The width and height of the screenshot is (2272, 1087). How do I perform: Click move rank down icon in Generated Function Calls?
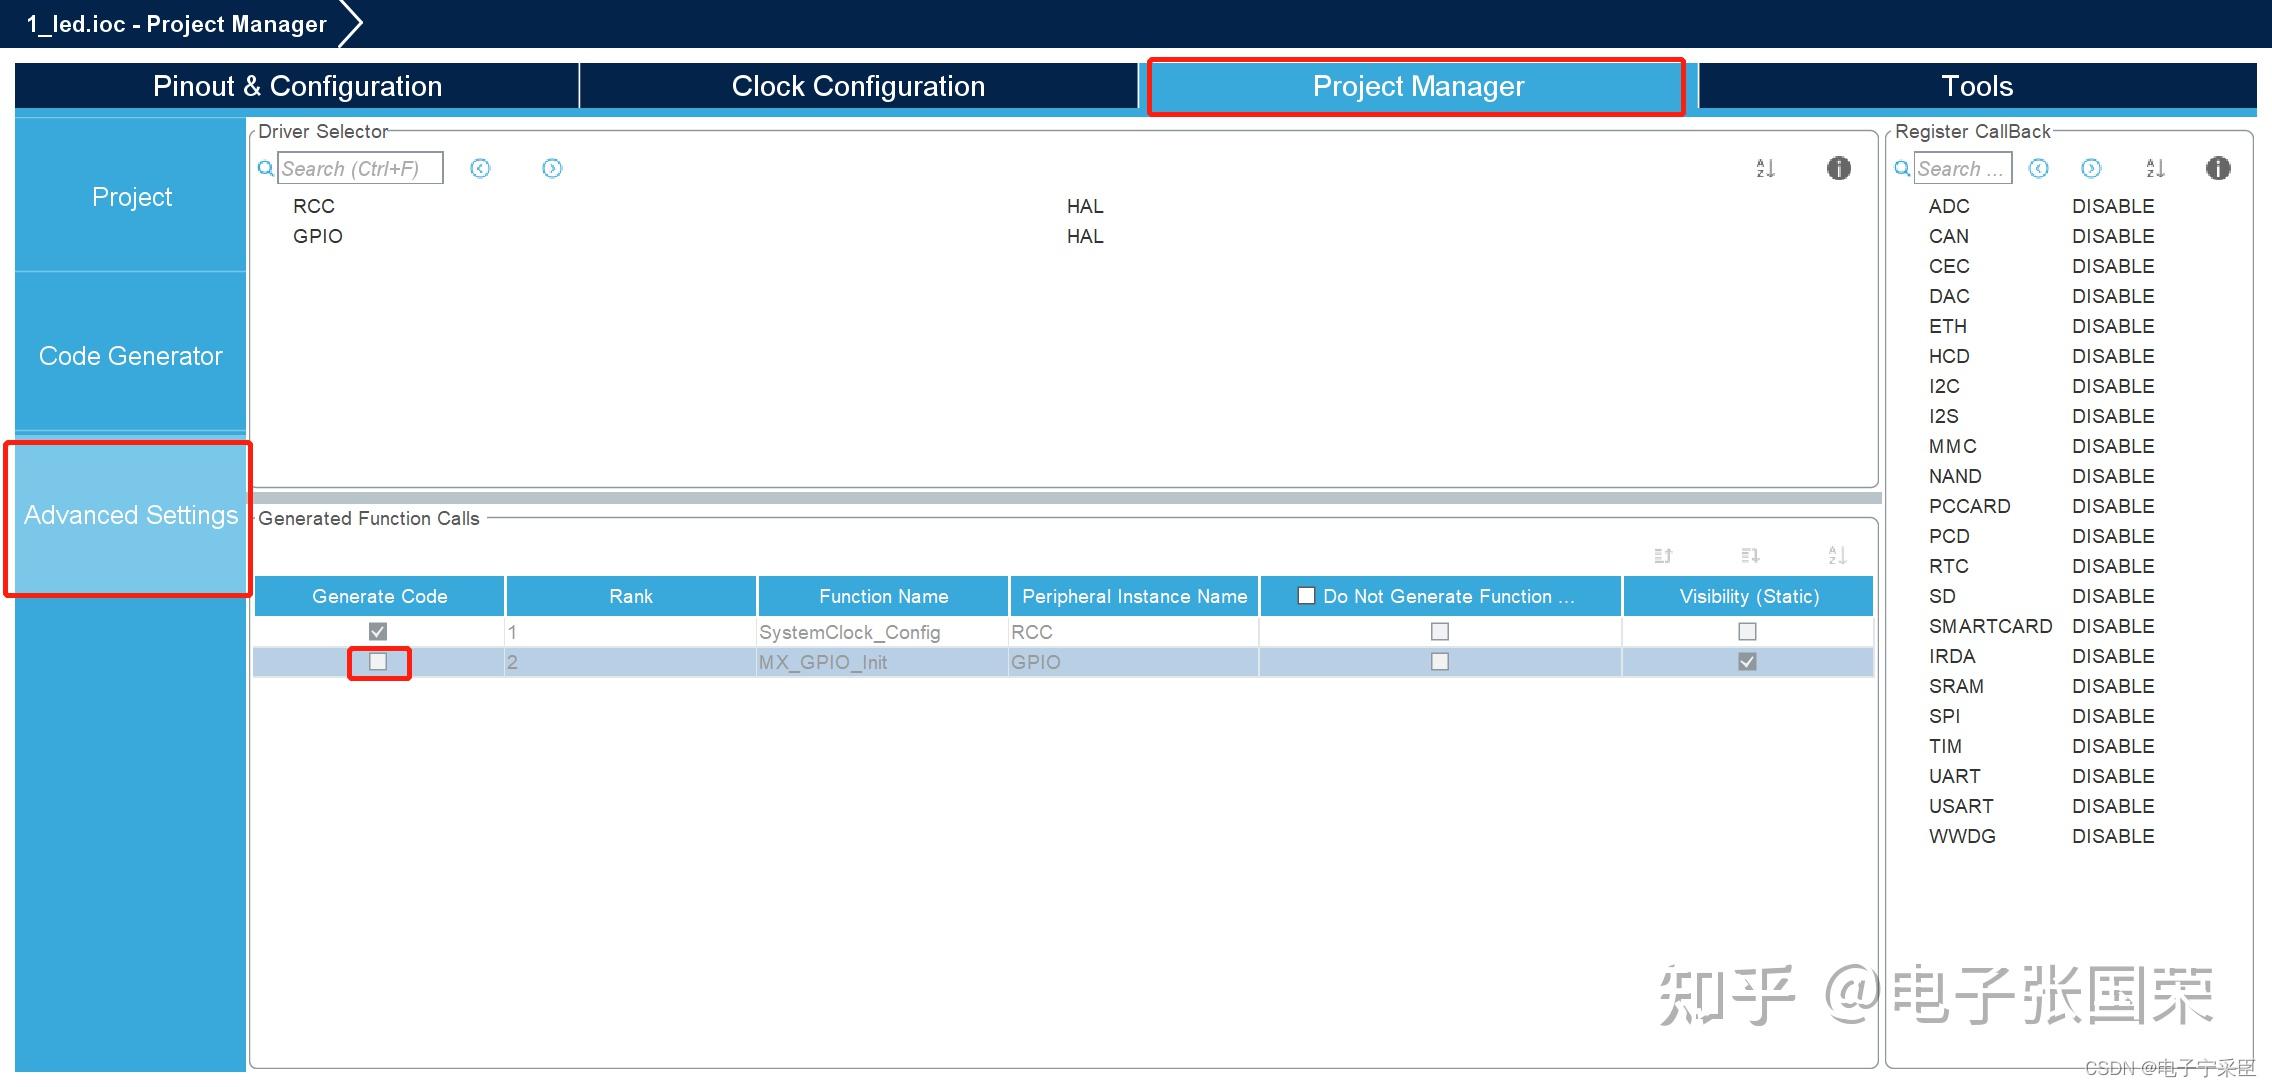[1750, 555]
